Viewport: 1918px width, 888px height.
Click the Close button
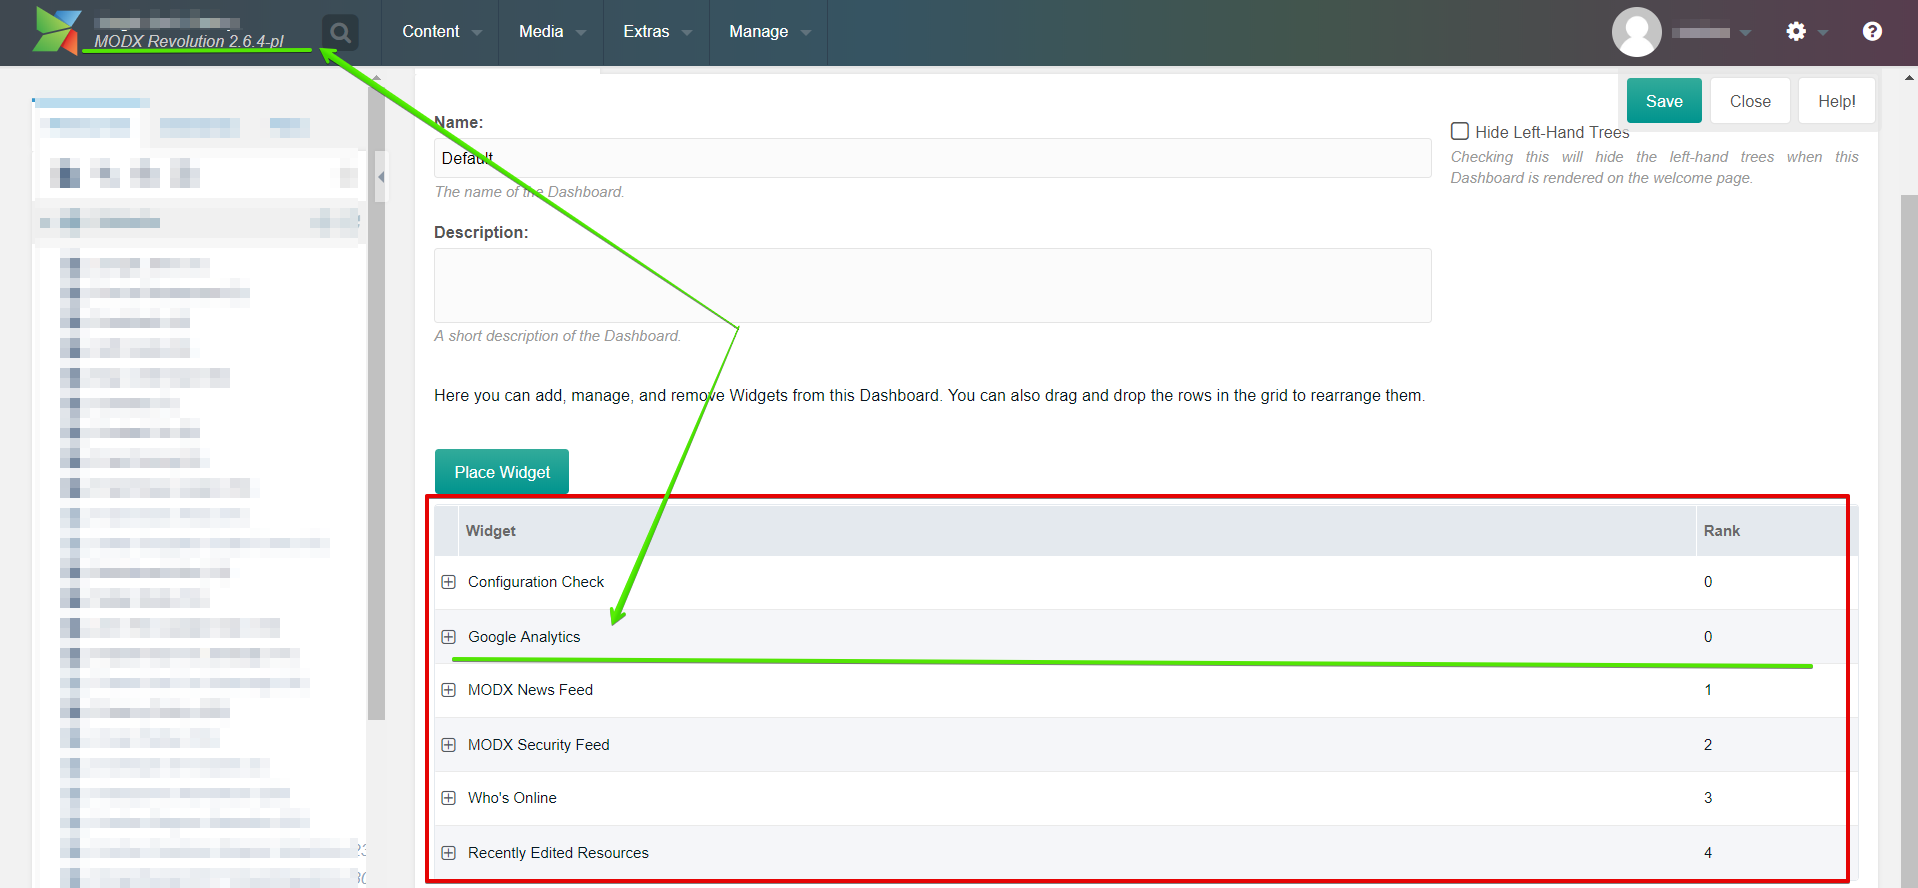coord(1750,101)
